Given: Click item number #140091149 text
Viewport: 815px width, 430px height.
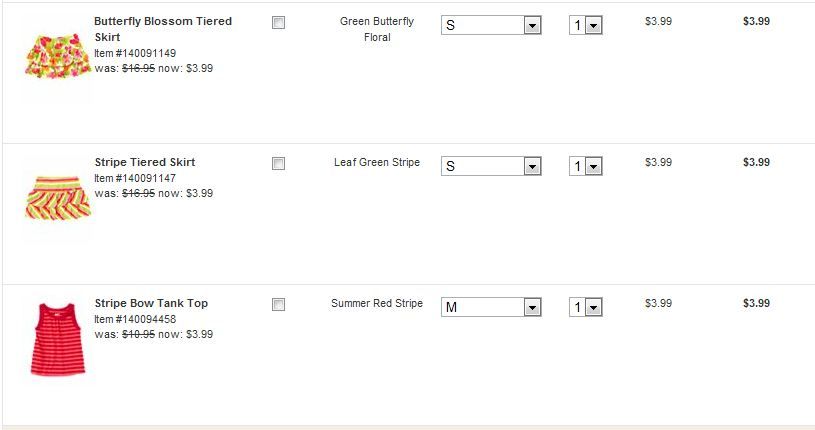Looking at the screenshot, I should (135, 53).
